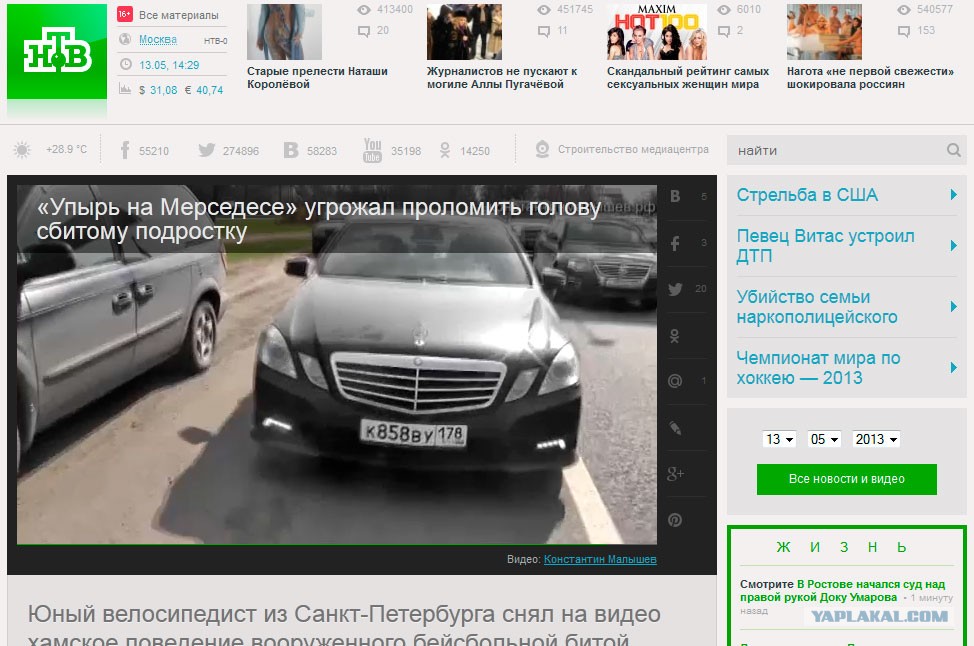
Task: Open the day dropdown showing 13
Action: [x=779, y=439]
